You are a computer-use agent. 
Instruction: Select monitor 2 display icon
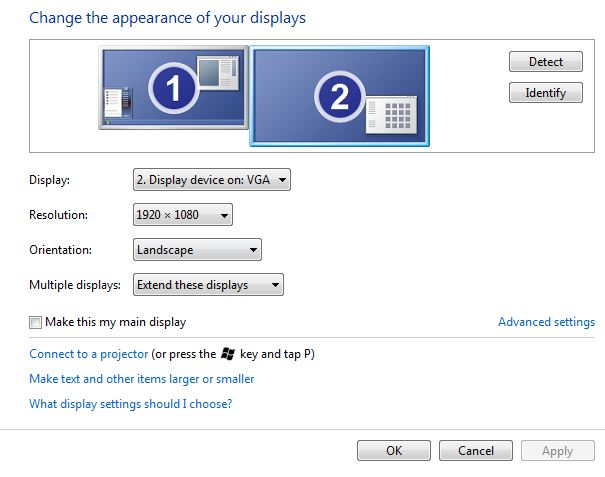340,96
